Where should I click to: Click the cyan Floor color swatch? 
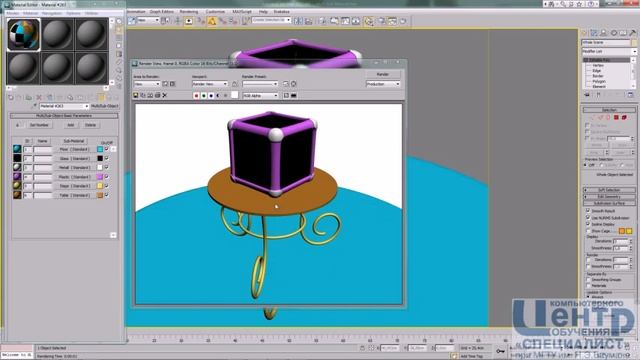[x=100, y=149]
